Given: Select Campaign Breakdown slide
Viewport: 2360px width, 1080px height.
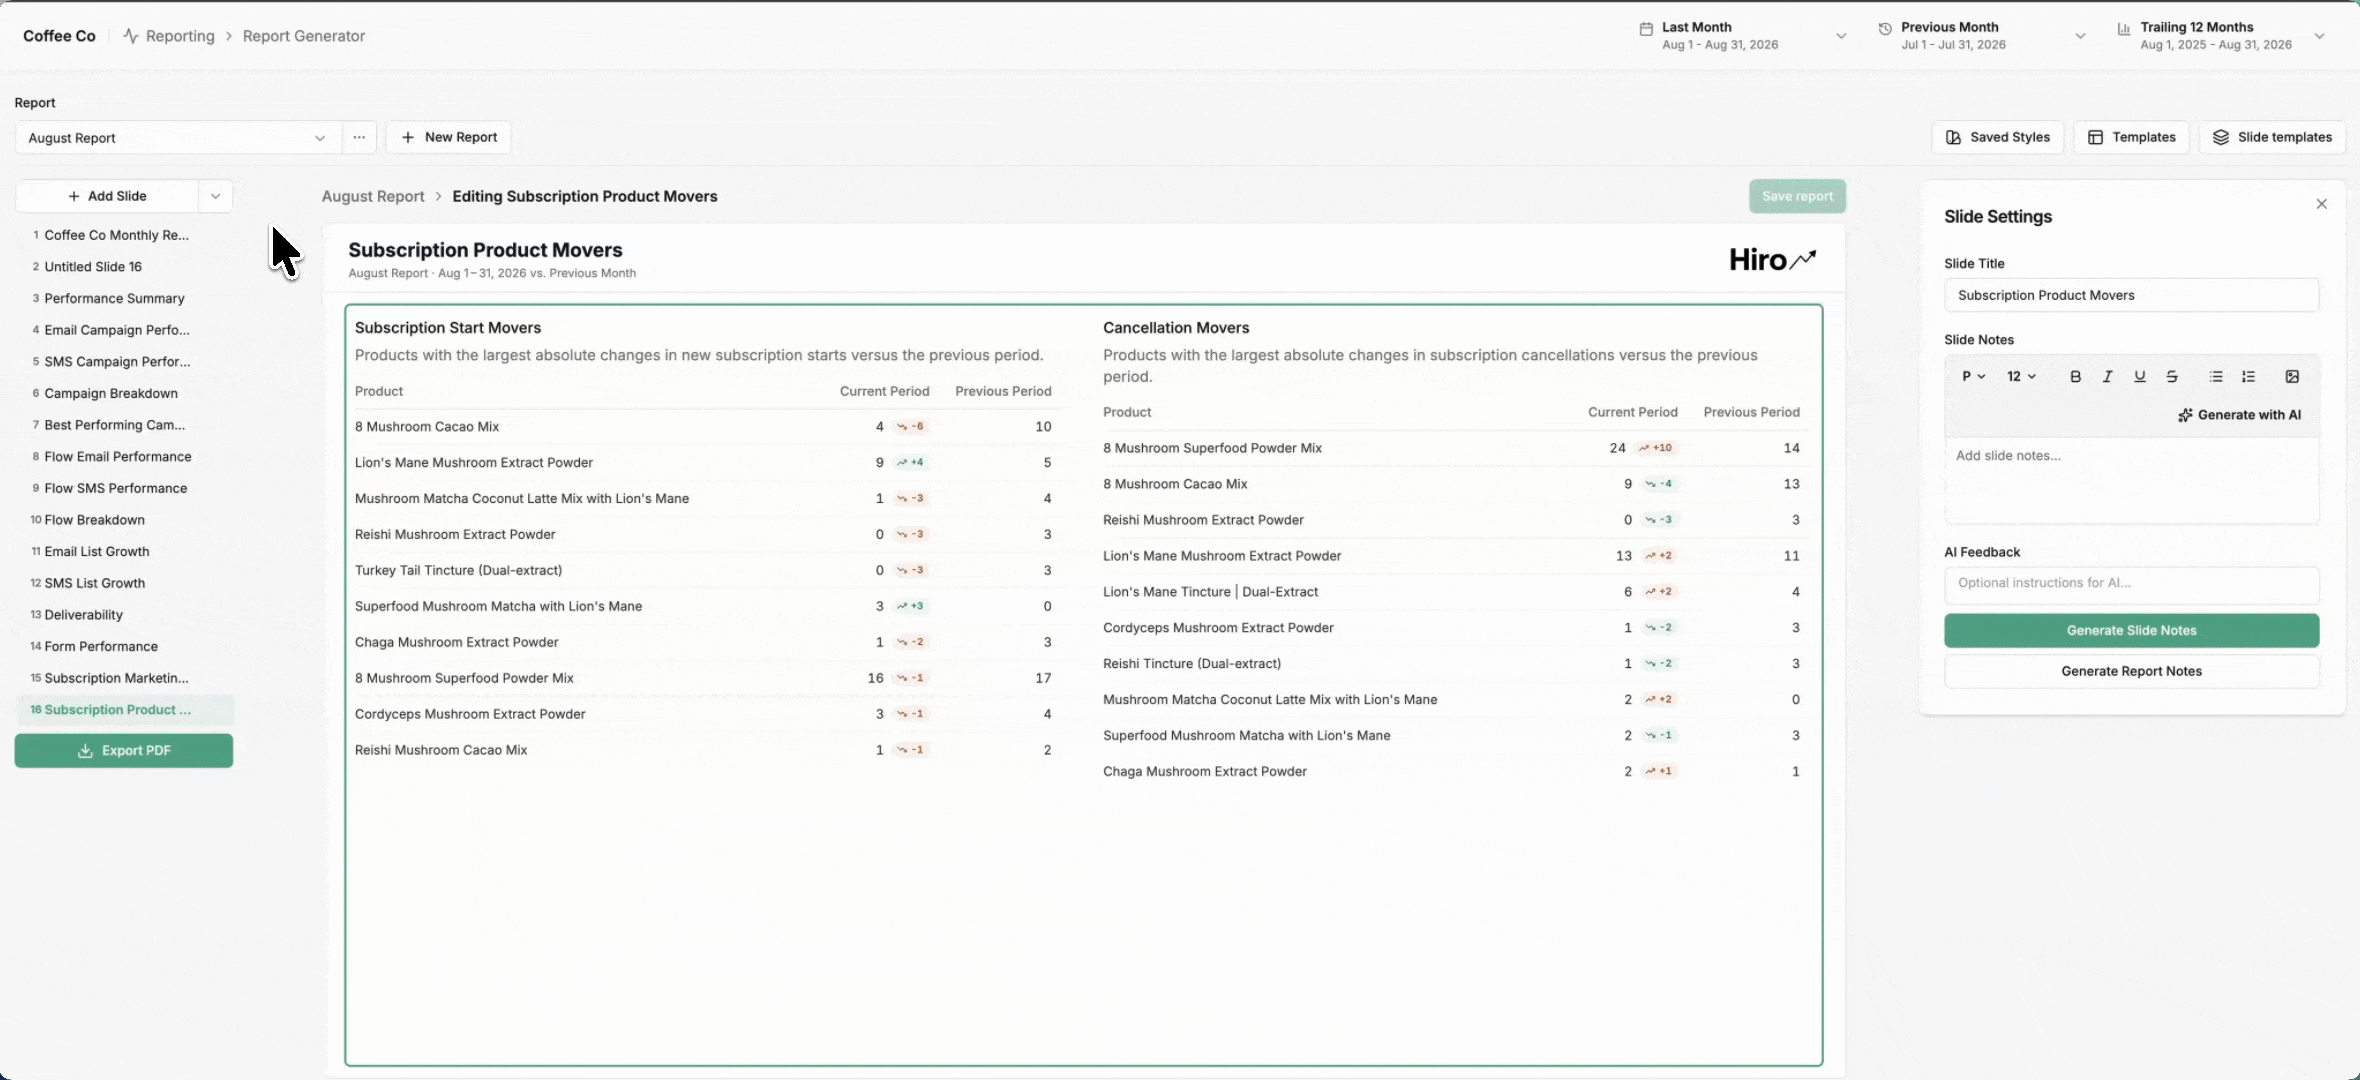Looking at the screenshot, I should coord(124,394).
